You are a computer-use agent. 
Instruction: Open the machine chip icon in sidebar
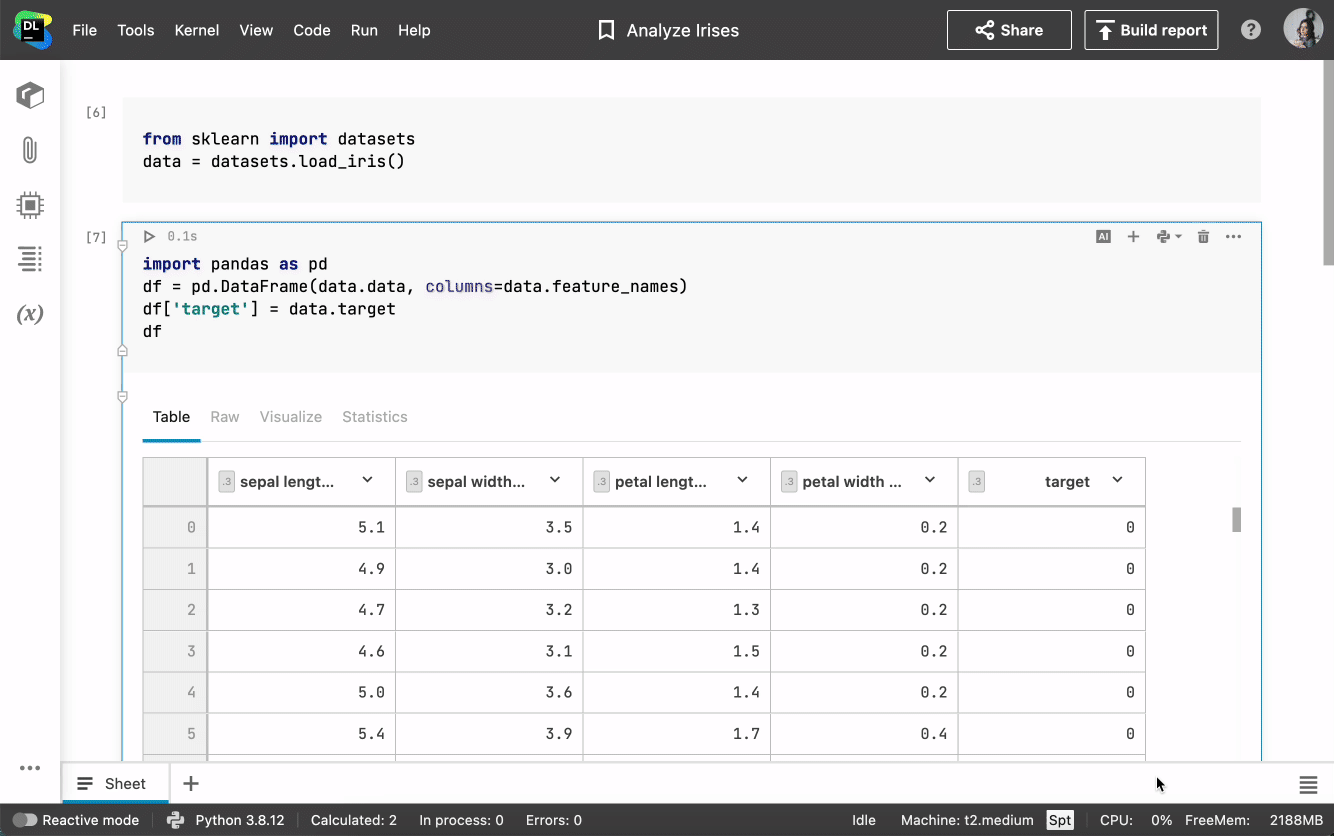pyautogui.click(x=30, y=205)
